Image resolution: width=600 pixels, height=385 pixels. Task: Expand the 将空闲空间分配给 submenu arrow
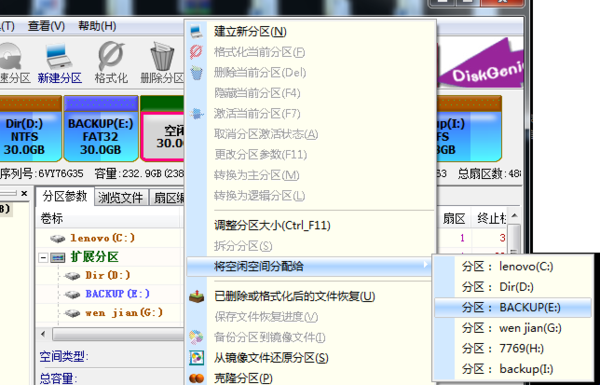(425, 264)
